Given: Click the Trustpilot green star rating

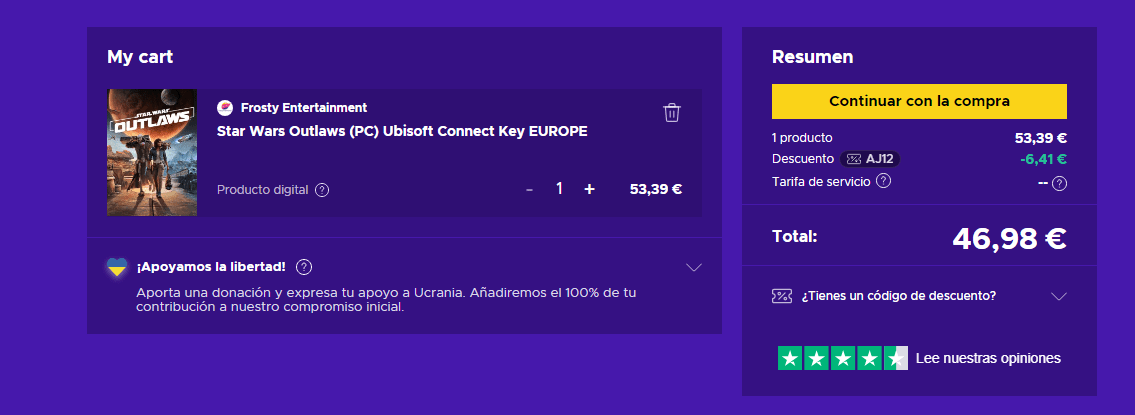Looking at the screenshot, I should [x=843, y=358].
